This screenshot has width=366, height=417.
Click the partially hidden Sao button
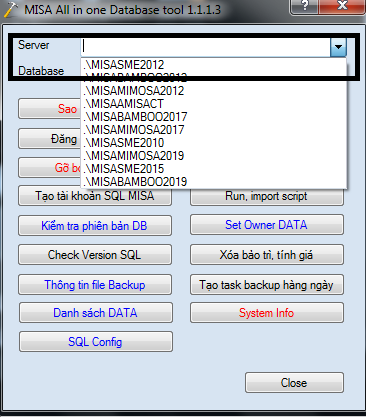point(49,109)
